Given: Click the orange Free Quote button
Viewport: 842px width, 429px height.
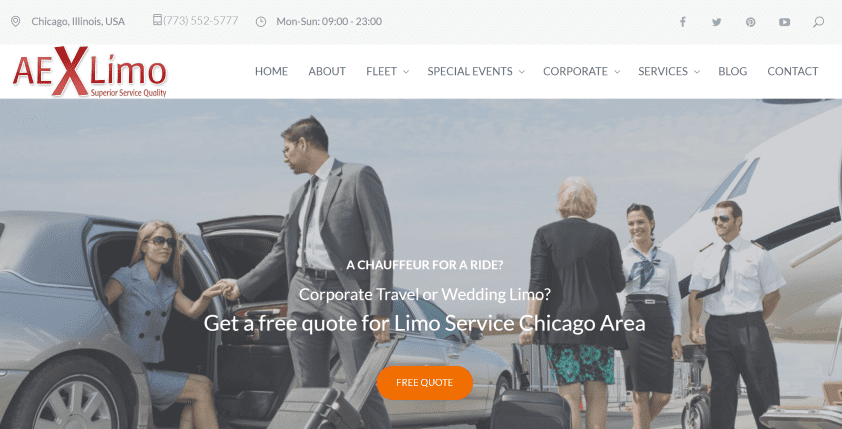Looking at the screenshot, I should [425, 383].
